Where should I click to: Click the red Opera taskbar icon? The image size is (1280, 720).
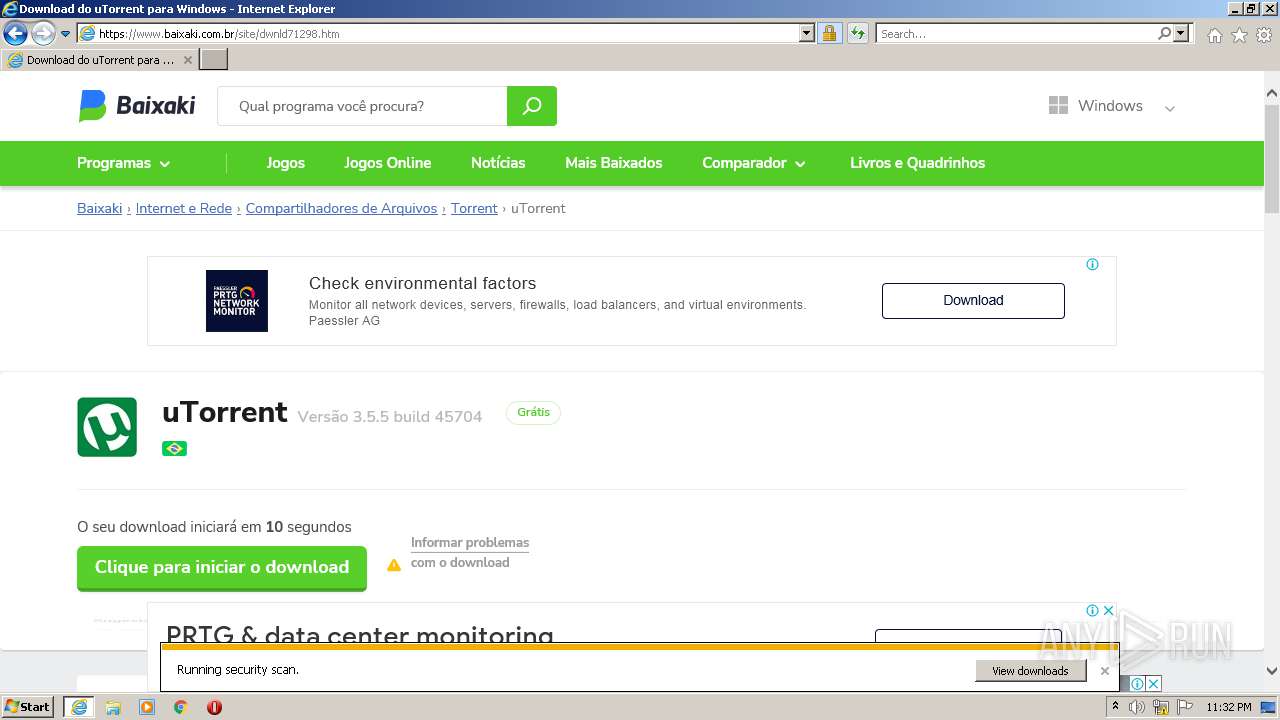(x=214, y=707)
